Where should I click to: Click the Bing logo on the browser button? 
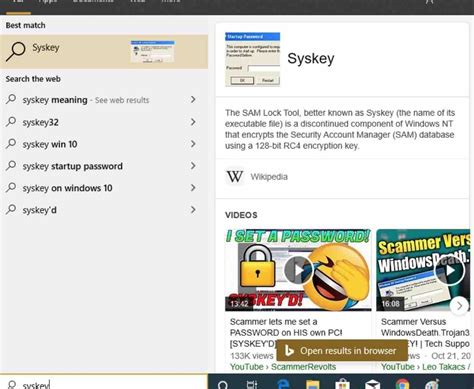click(289, 351)
